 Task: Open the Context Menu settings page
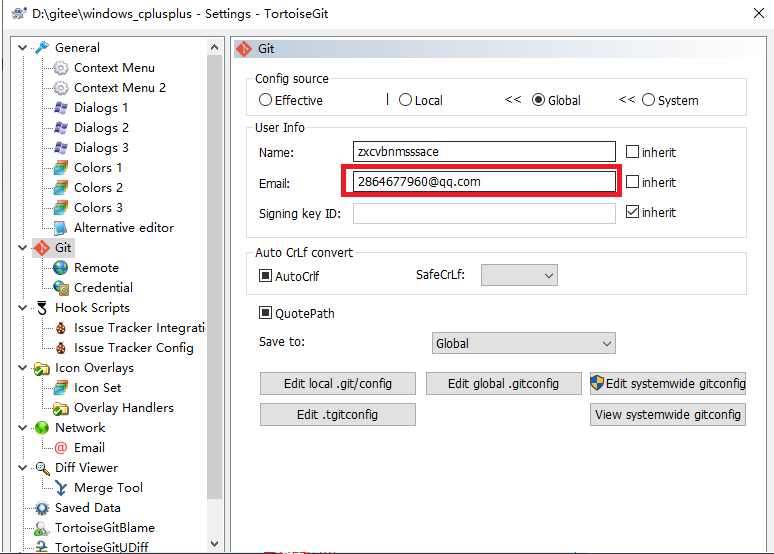pyautogui.click(x=114, y=68)
